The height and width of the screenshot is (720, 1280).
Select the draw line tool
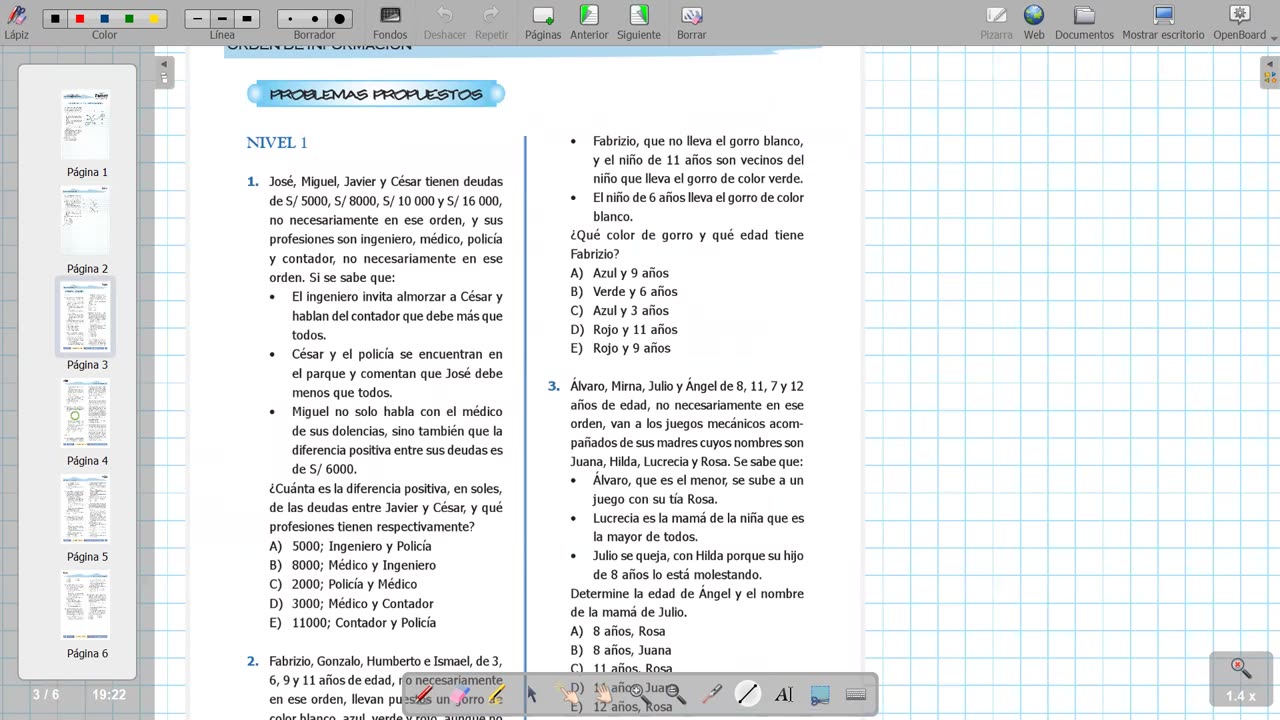[748, 694]
